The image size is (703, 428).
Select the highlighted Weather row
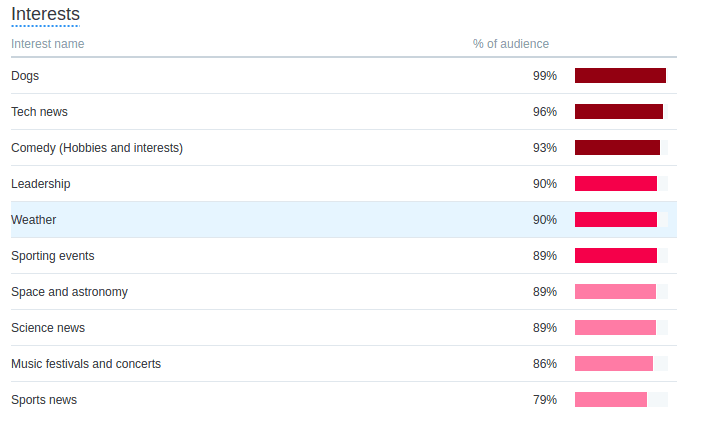(x=344, y=220)
